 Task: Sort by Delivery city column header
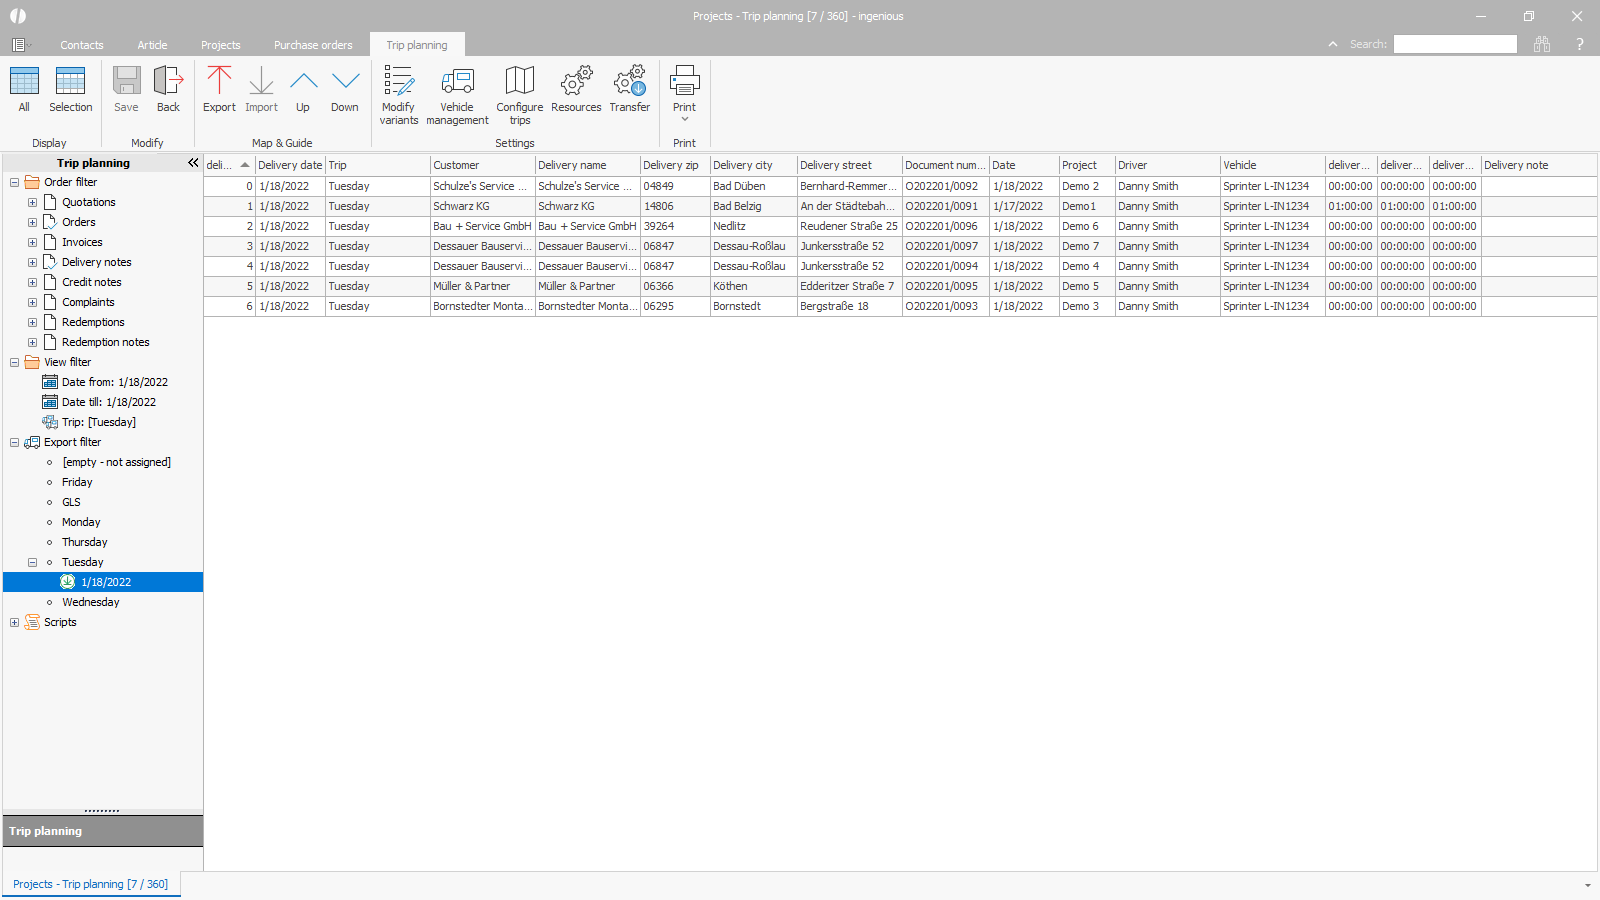click(x=752, y=165)
